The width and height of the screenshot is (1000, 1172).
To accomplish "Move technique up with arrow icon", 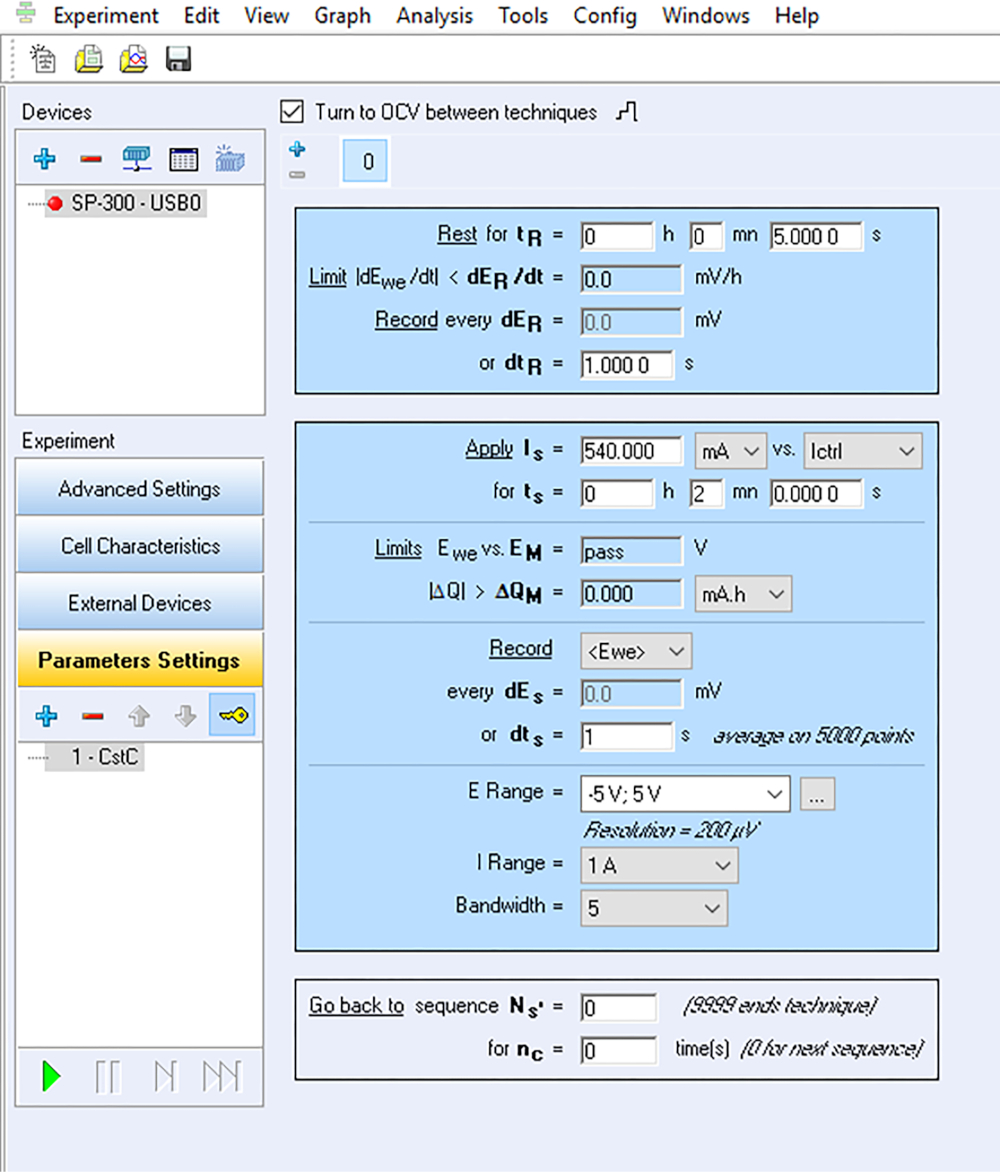I will coord(139,716).
